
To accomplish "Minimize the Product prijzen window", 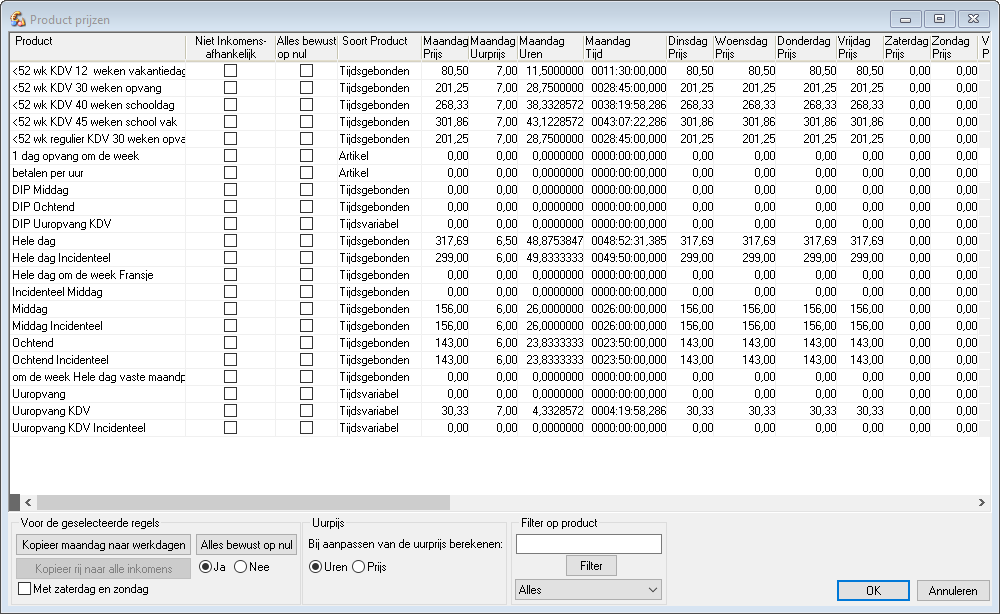I will click(x=906, y=19).
